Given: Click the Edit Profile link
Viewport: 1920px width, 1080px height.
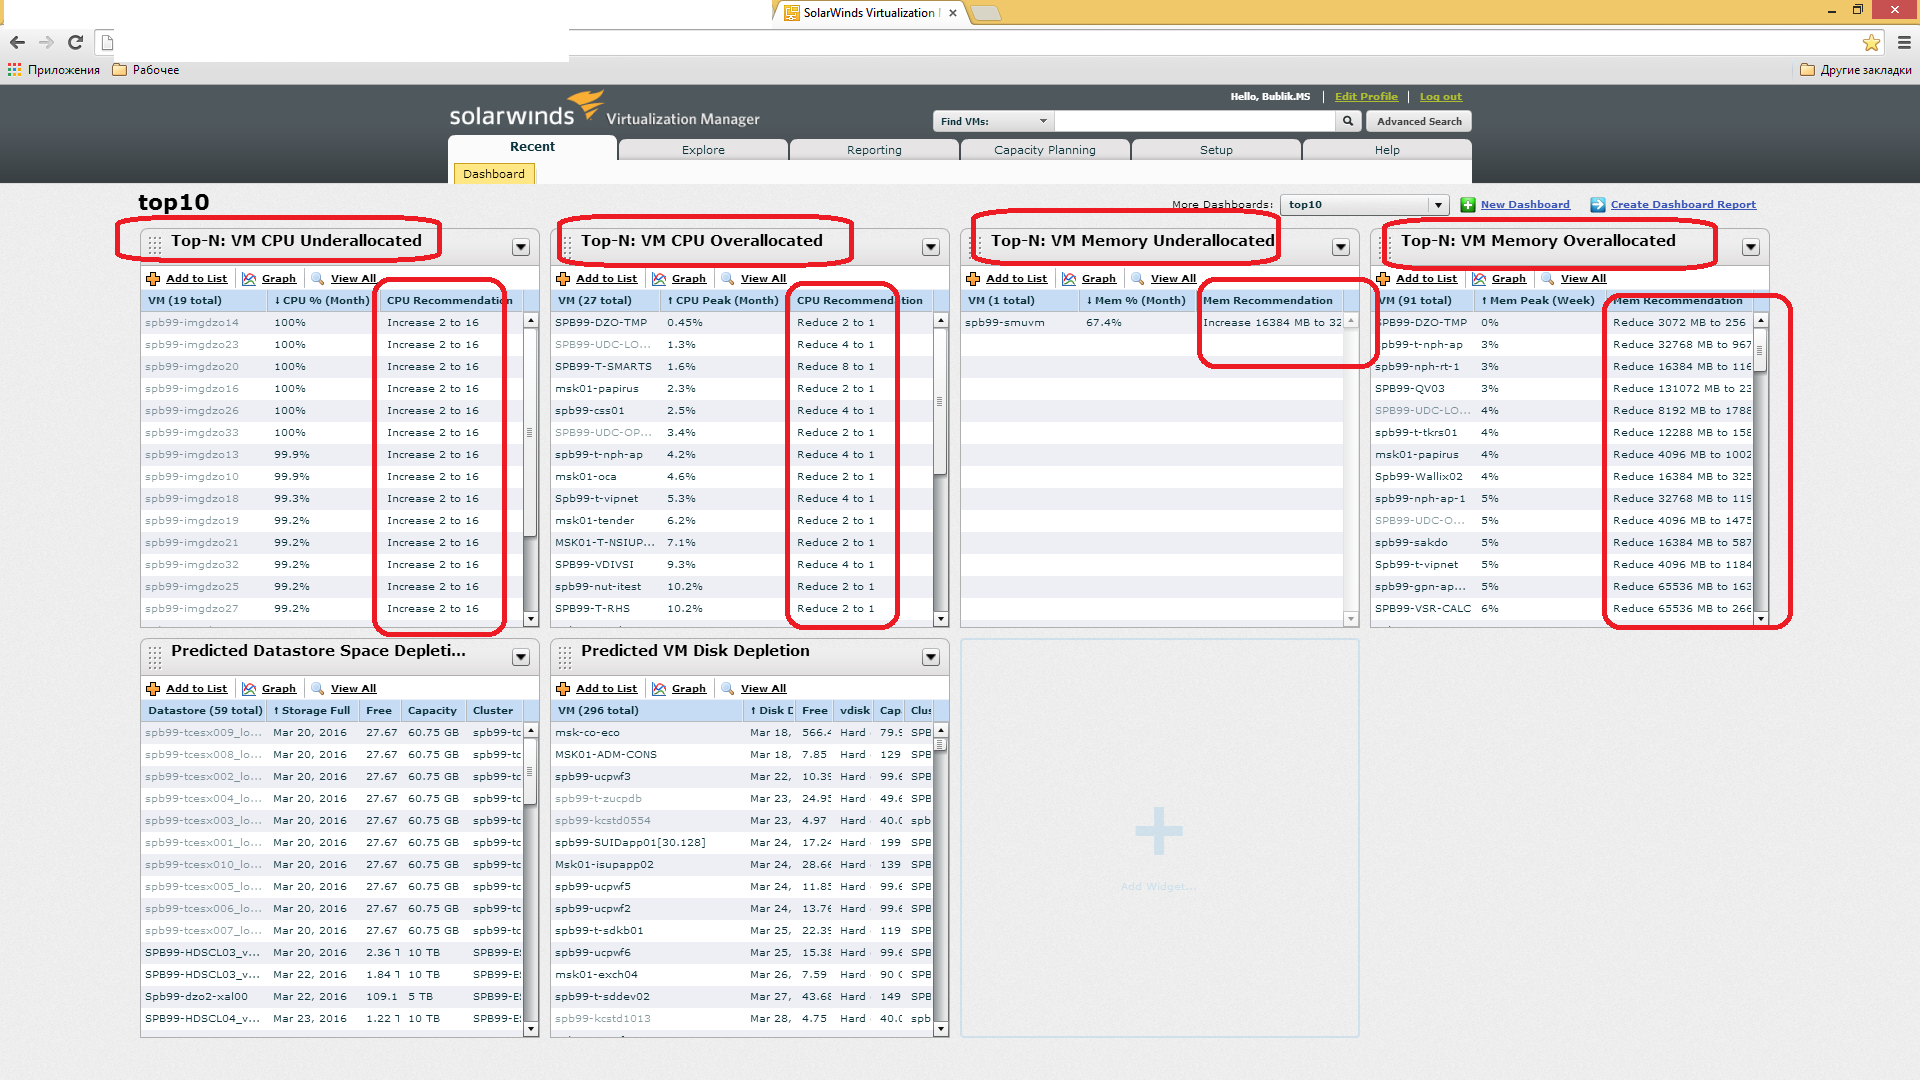Looking at the screenshot, I should tap(1366, 97).
